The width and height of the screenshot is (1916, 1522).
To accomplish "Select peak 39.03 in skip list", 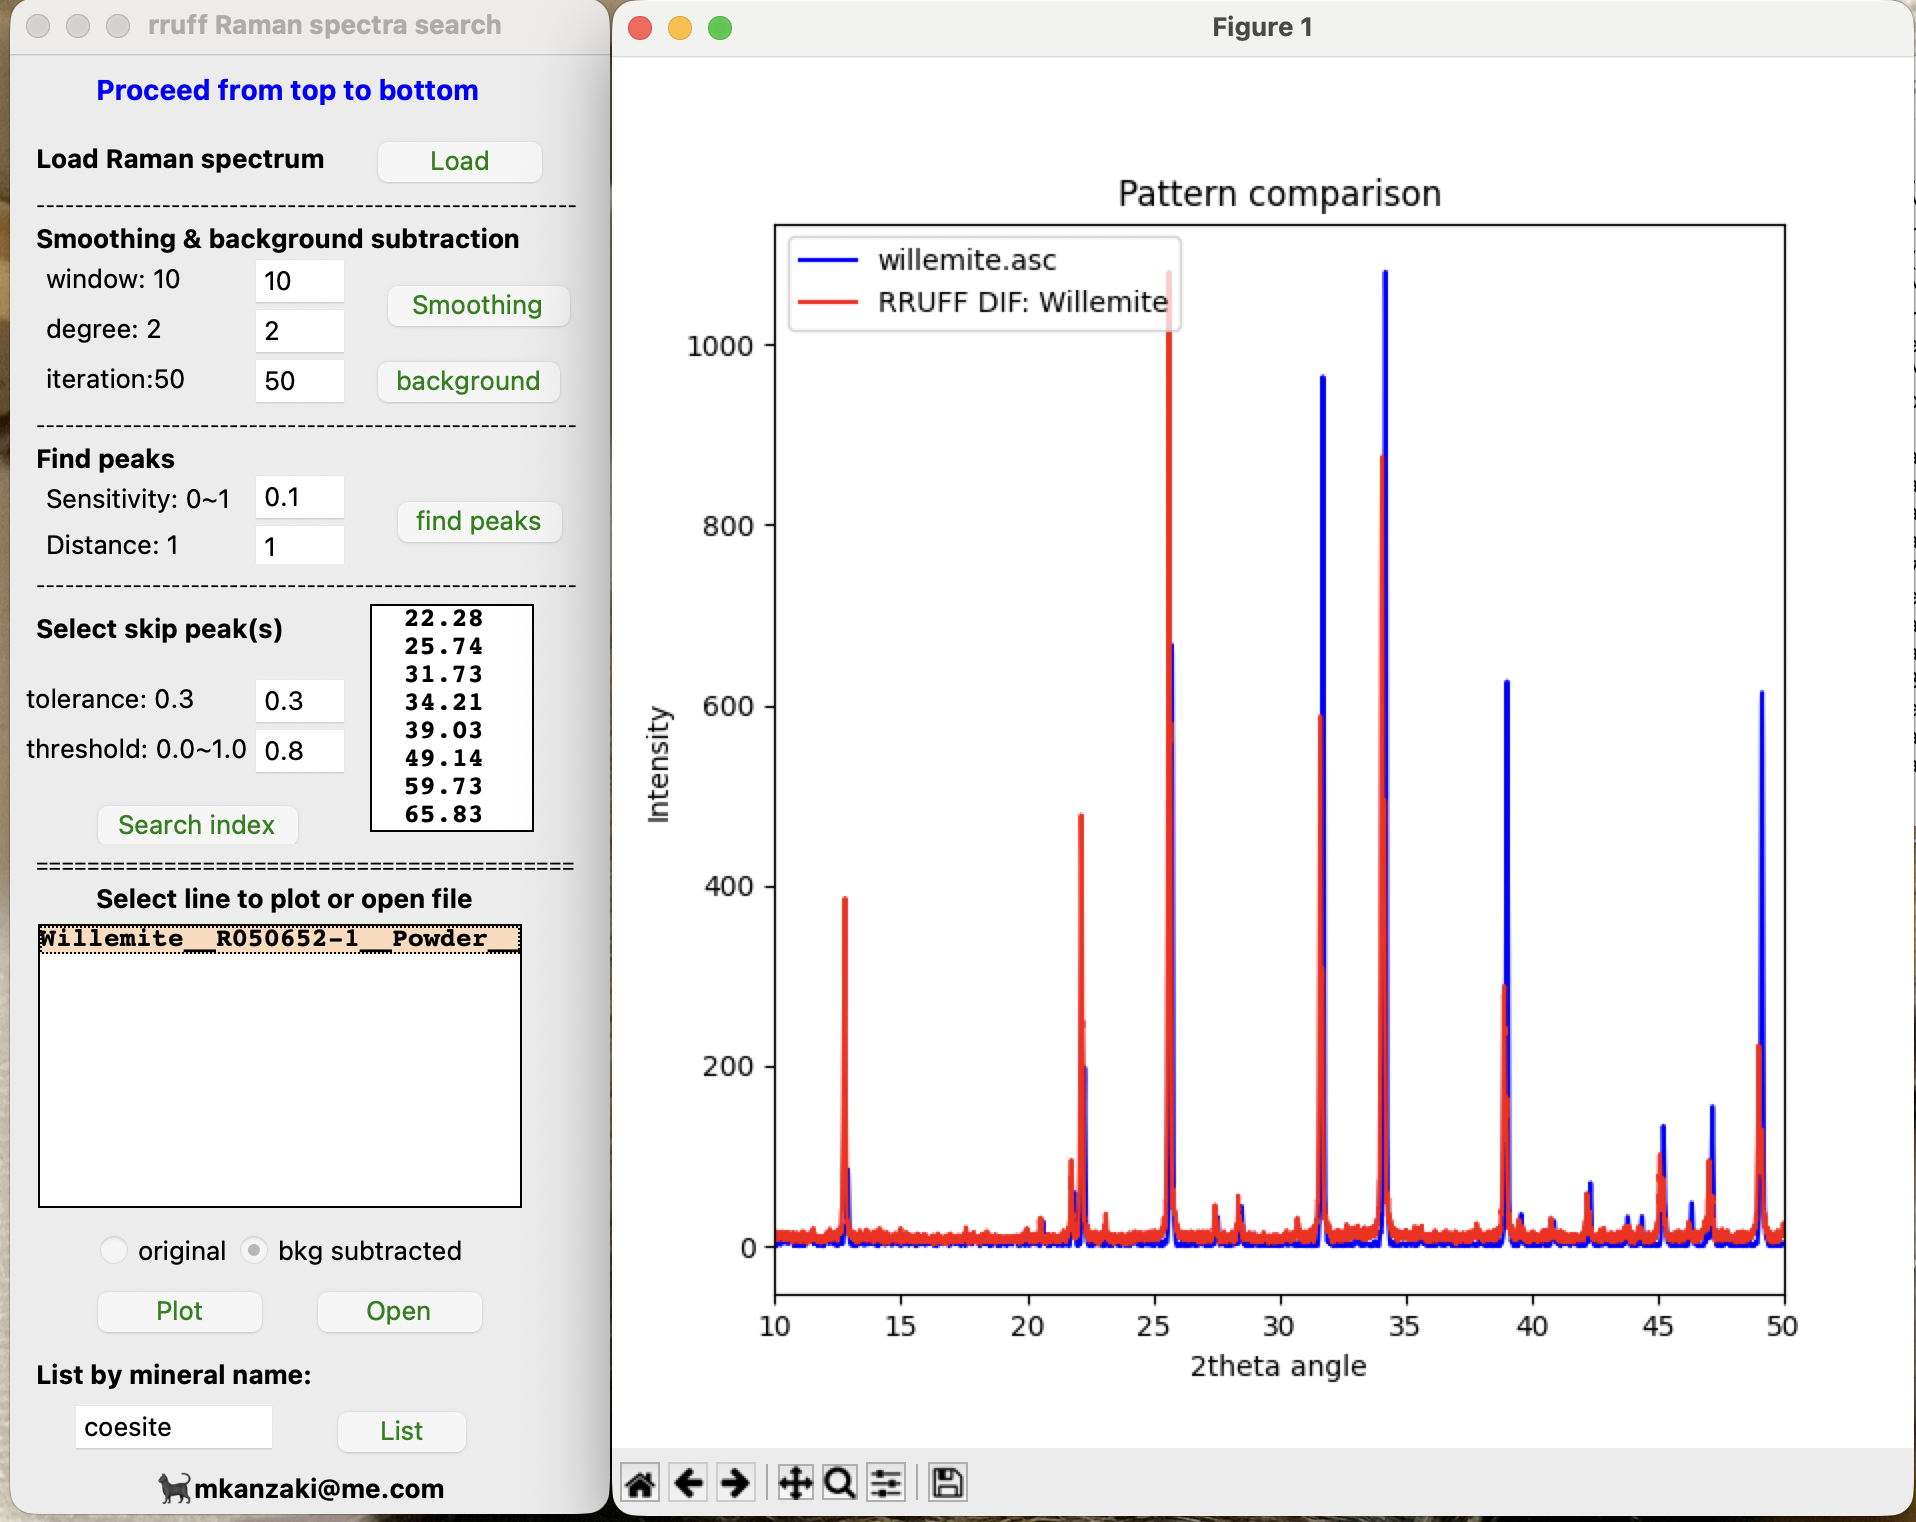I will tap(444, 730).
